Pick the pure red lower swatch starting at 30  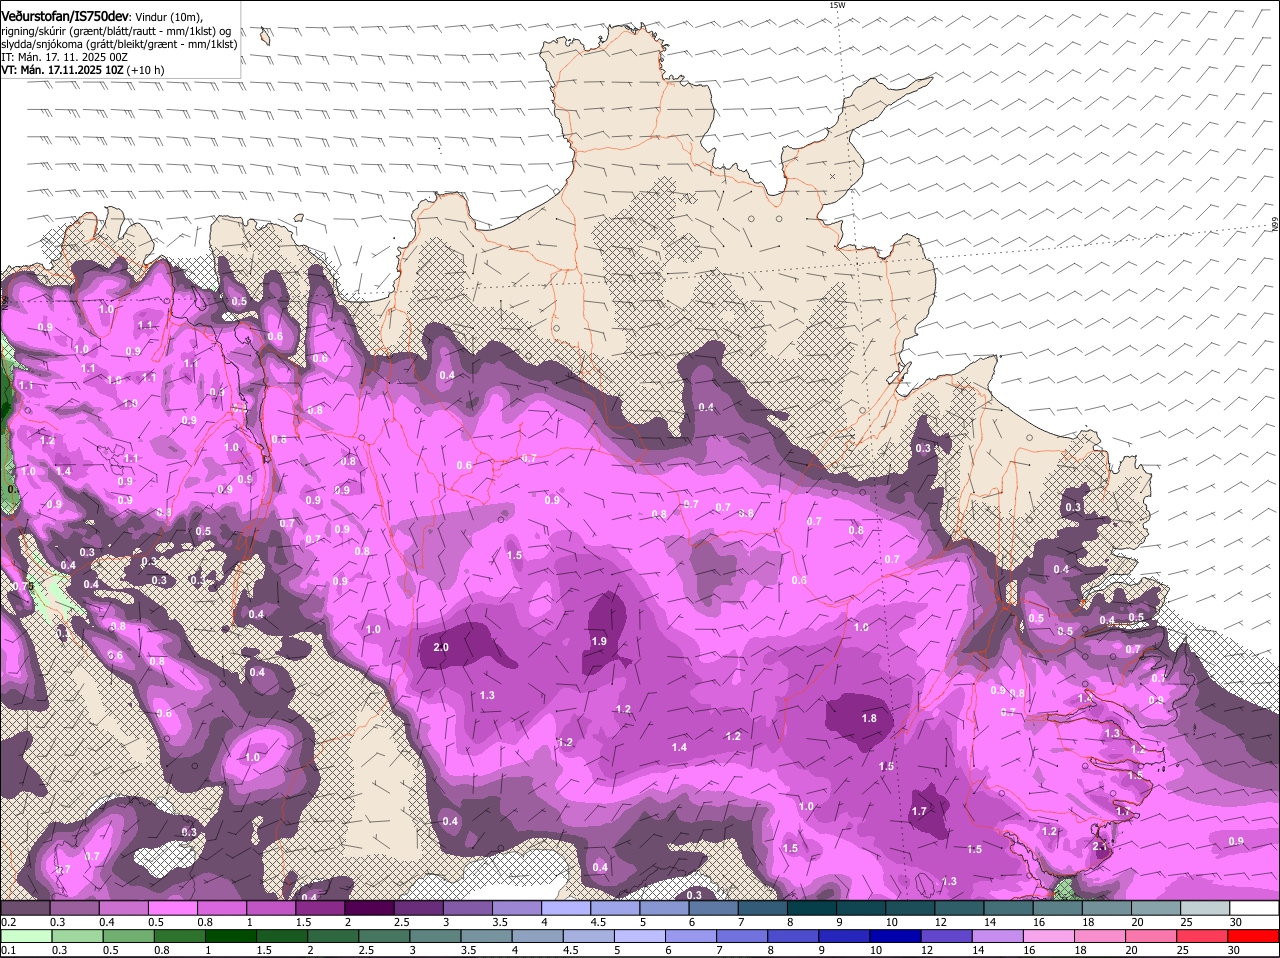coord(1255,936)
